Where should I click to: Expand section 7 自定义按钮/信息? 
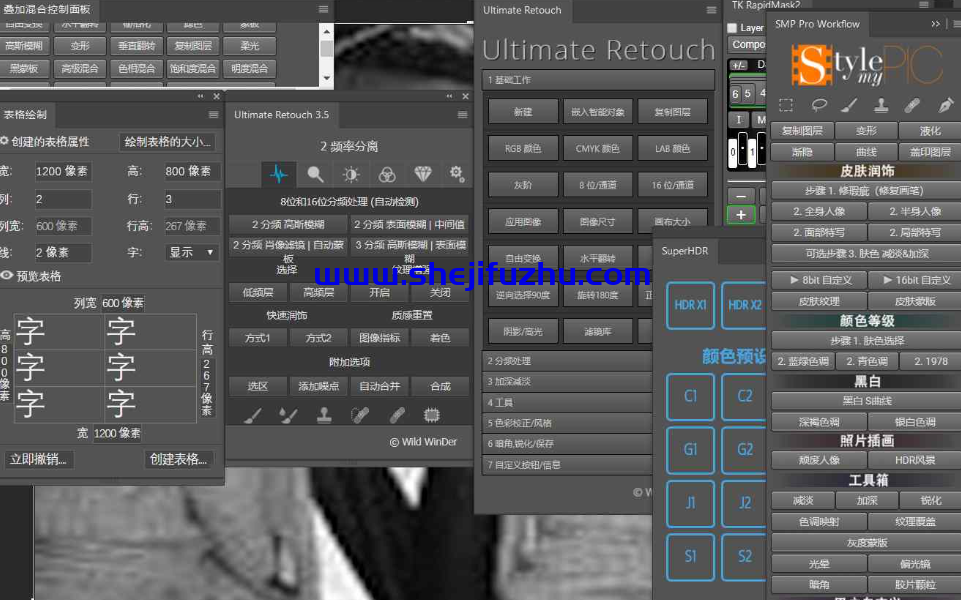[567, 465]
